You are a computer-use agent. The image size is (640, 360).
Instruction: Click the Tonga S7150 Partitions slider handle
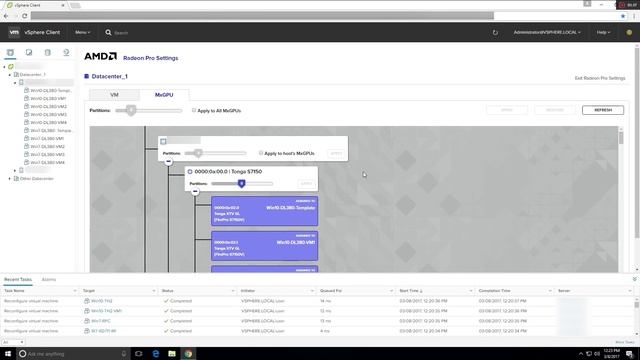(x=242, y=184)
